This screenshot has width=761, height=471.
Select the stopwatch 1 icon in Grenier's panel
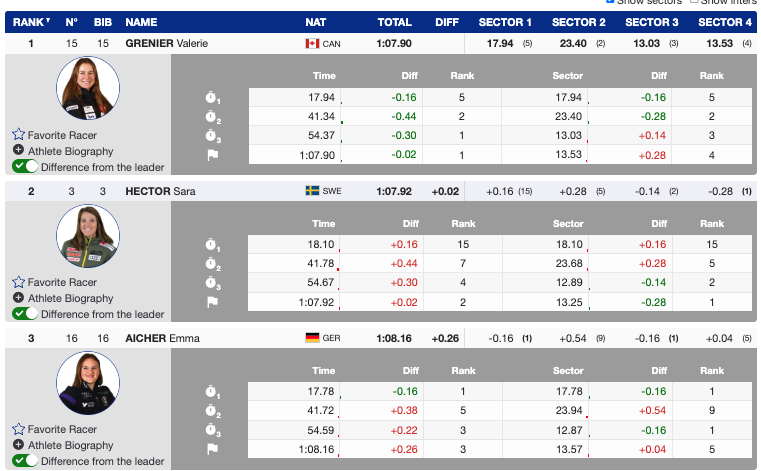pos(212,98)
